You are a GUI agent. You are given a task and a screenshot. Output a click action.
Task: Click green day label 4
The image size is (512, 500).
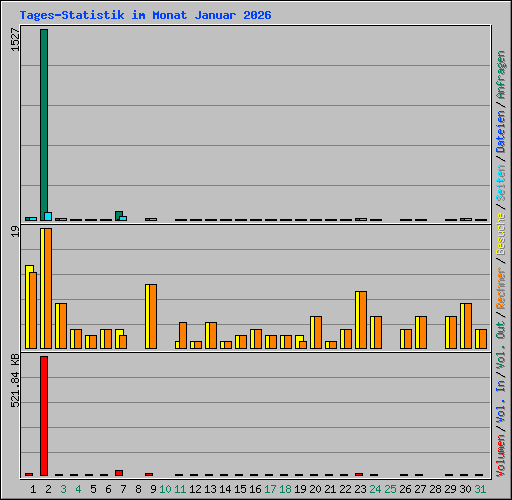click(x=78, y=489)
